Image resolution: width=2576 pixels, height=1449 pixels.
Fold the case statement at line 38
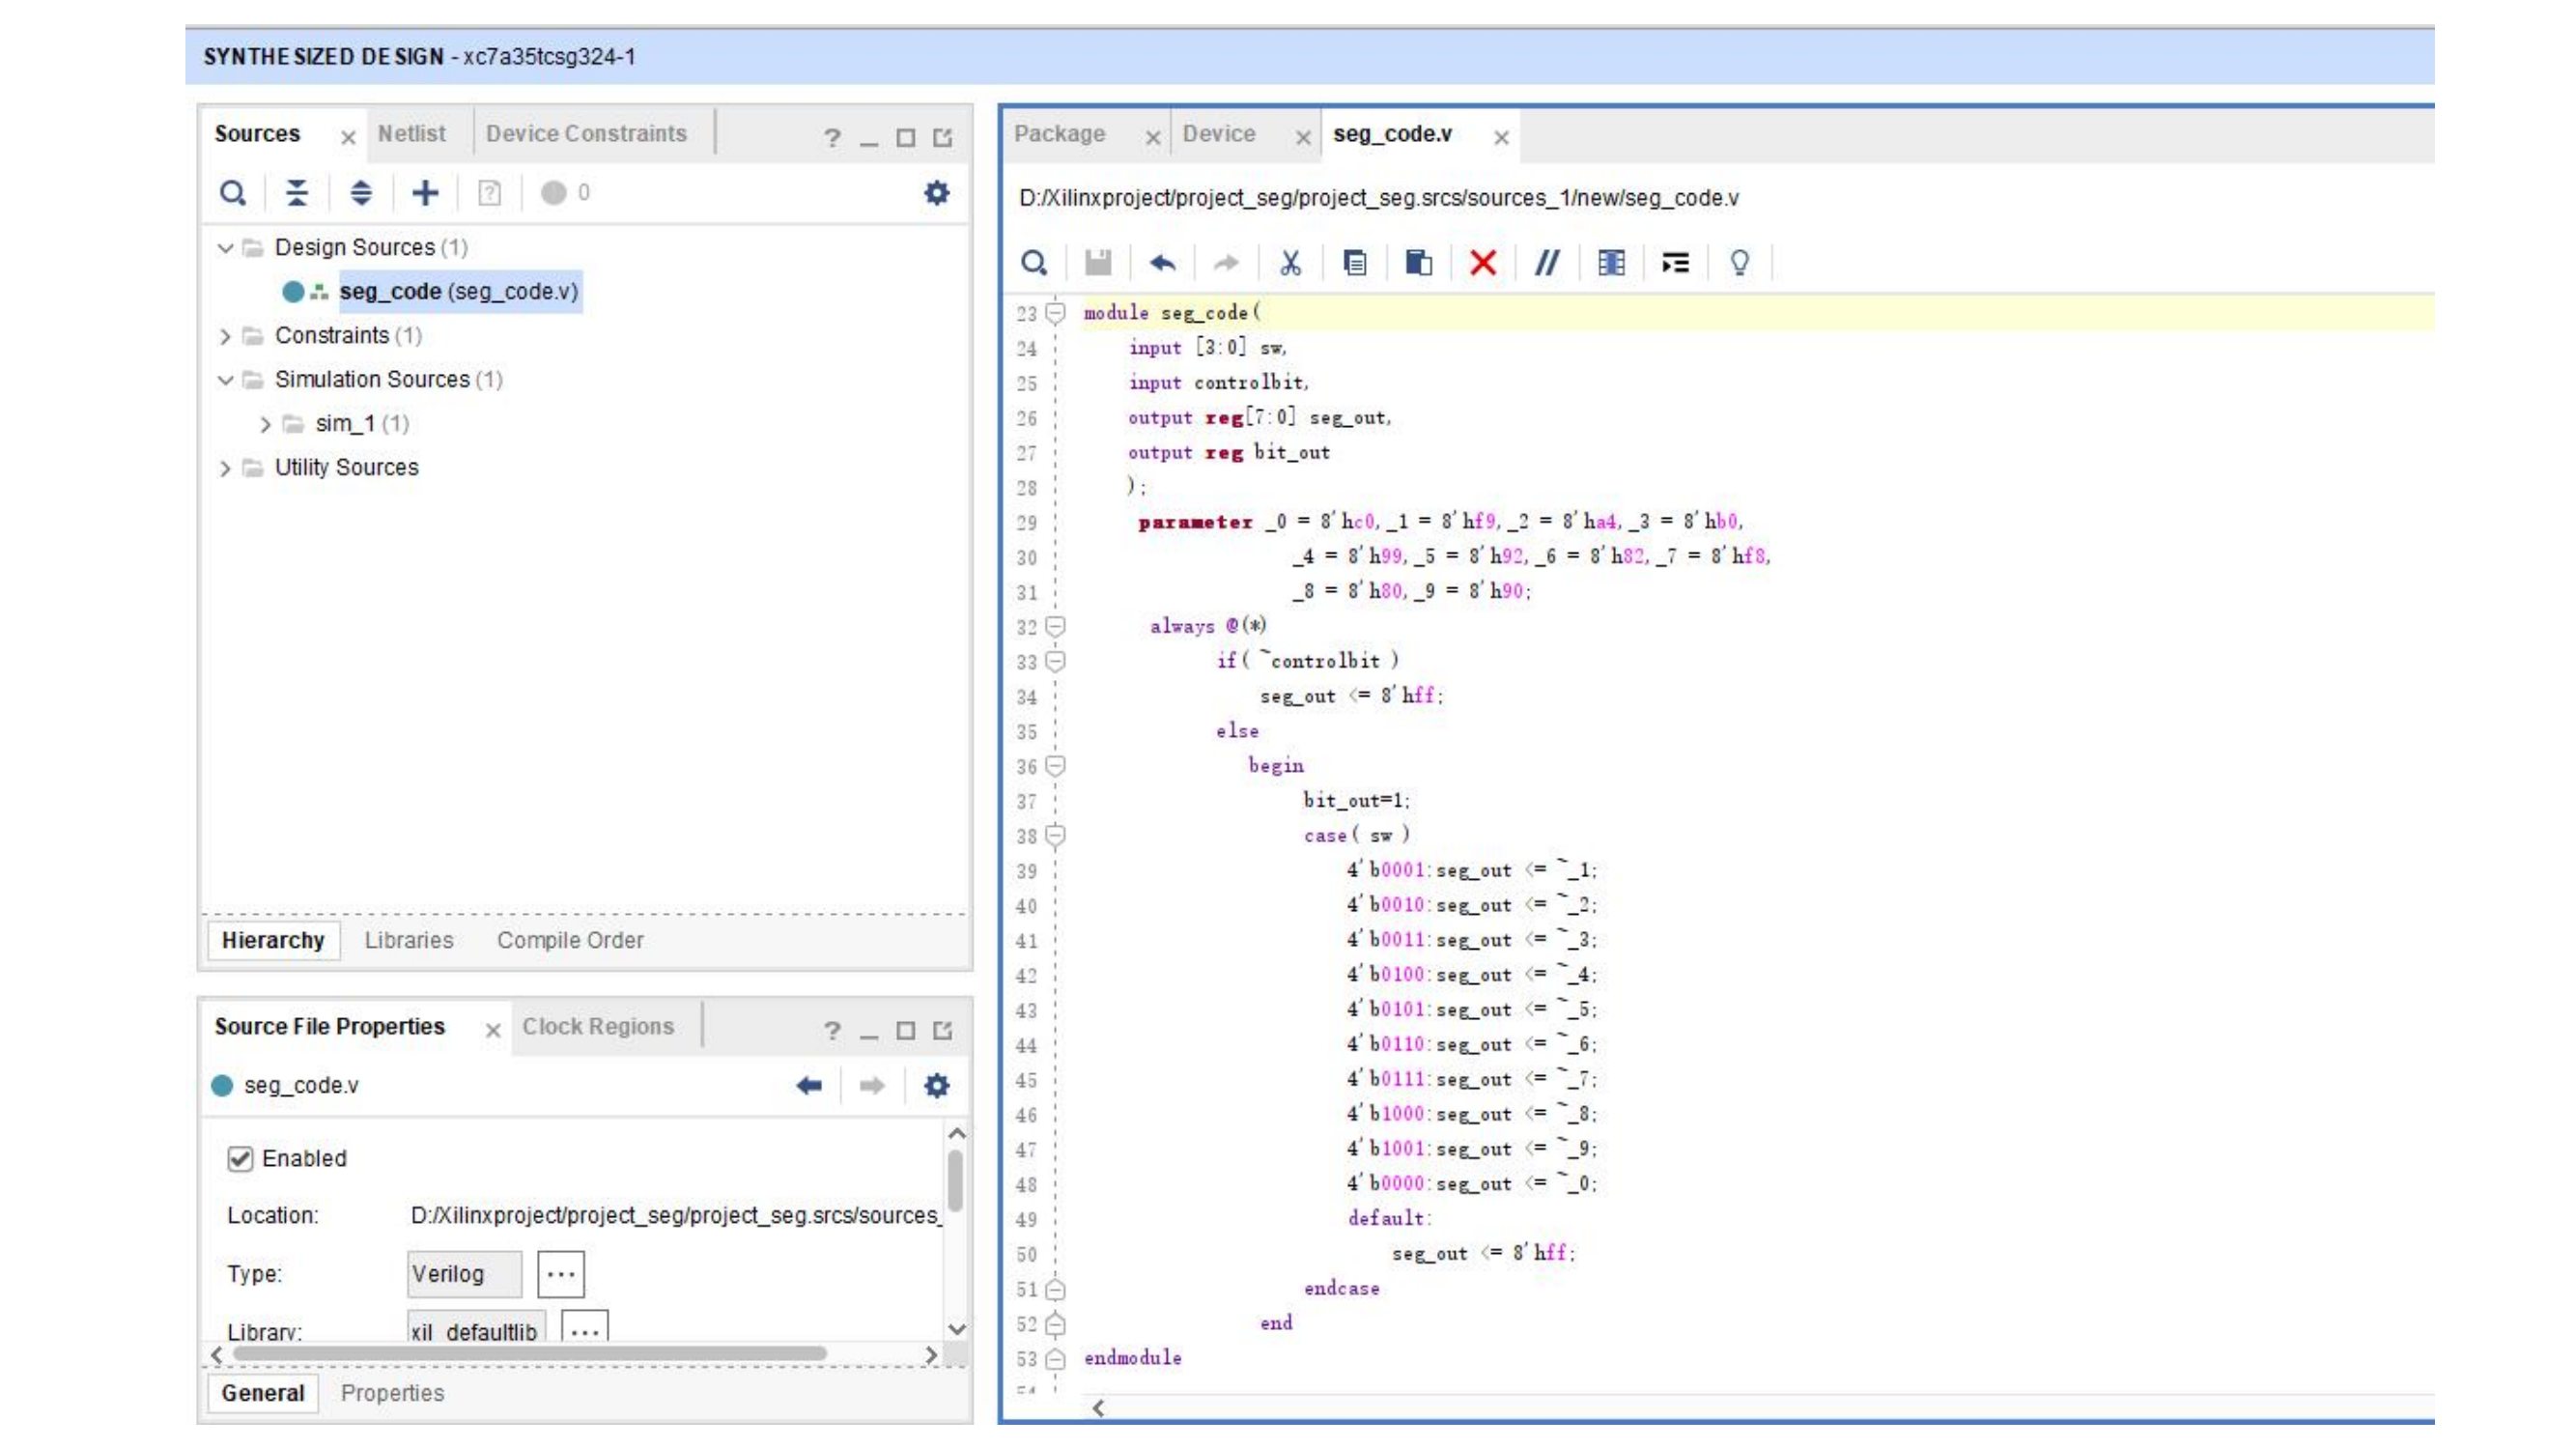click(1055, 835)
